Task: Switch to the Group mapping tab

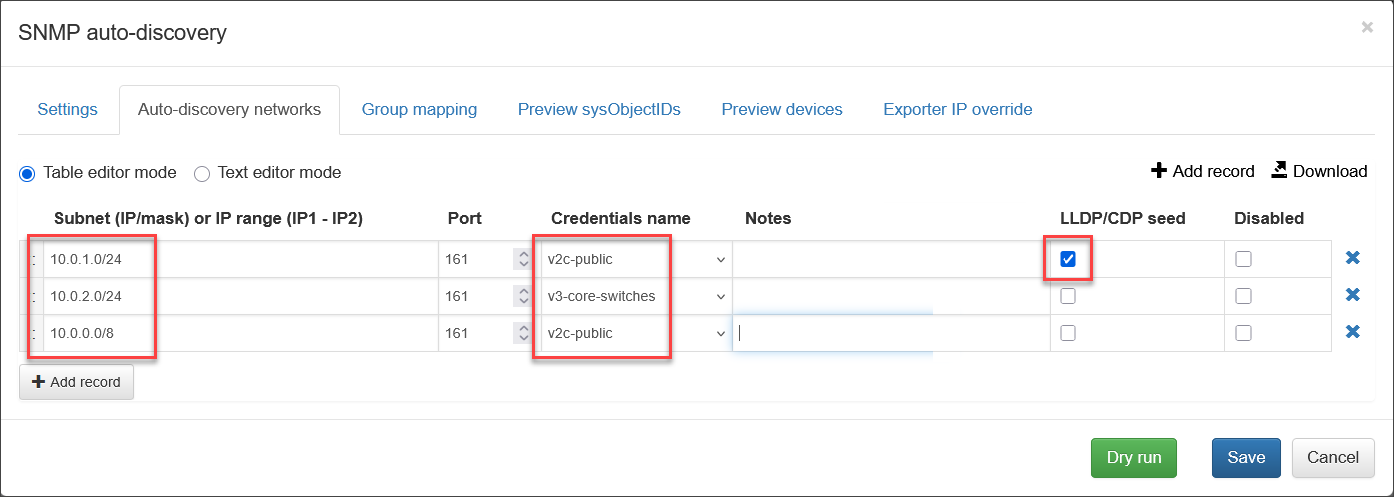Action: point(419,109)
